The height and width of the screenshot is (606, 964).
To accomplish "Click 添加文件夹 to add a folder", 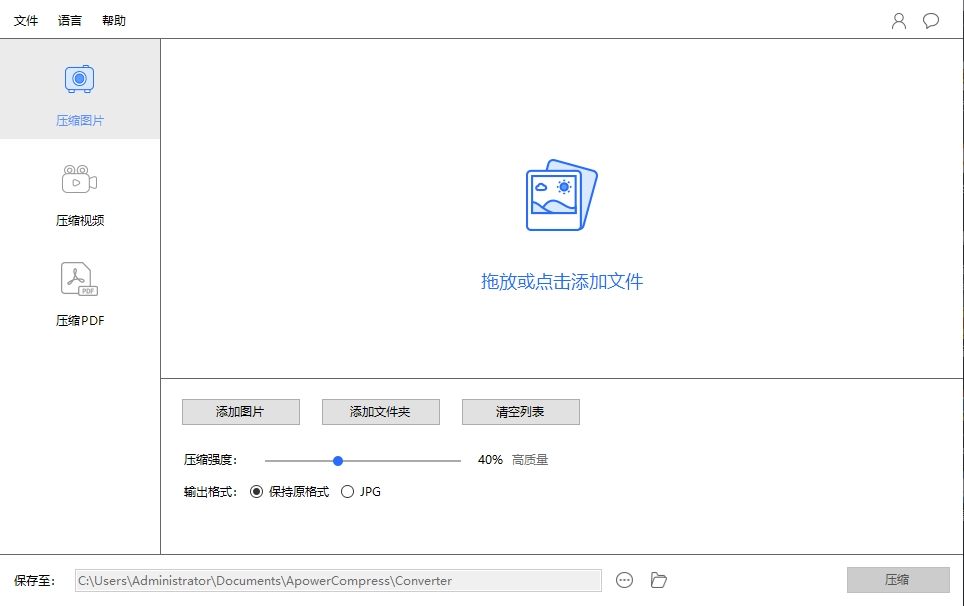I will 380,411.
